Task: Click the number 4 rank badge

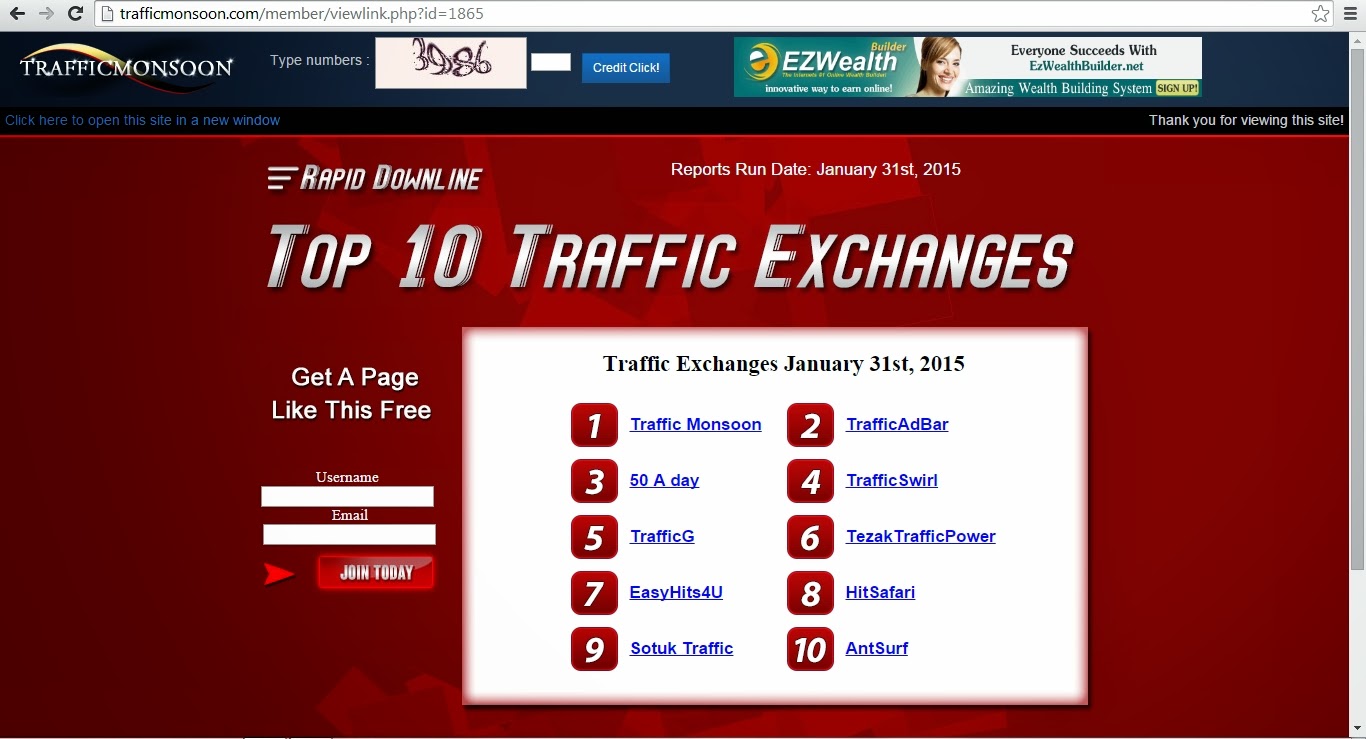Action: point(810,481)
